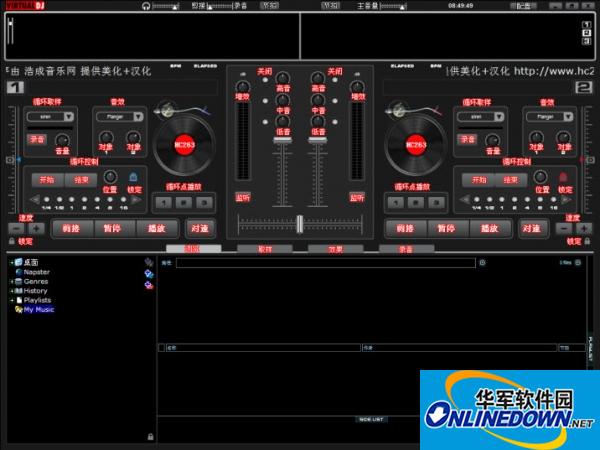Image resolution: width=600 pixels, height=450 pixels.
Task: Halve loop length arrow on deck 2
Action: coord(465,199)
